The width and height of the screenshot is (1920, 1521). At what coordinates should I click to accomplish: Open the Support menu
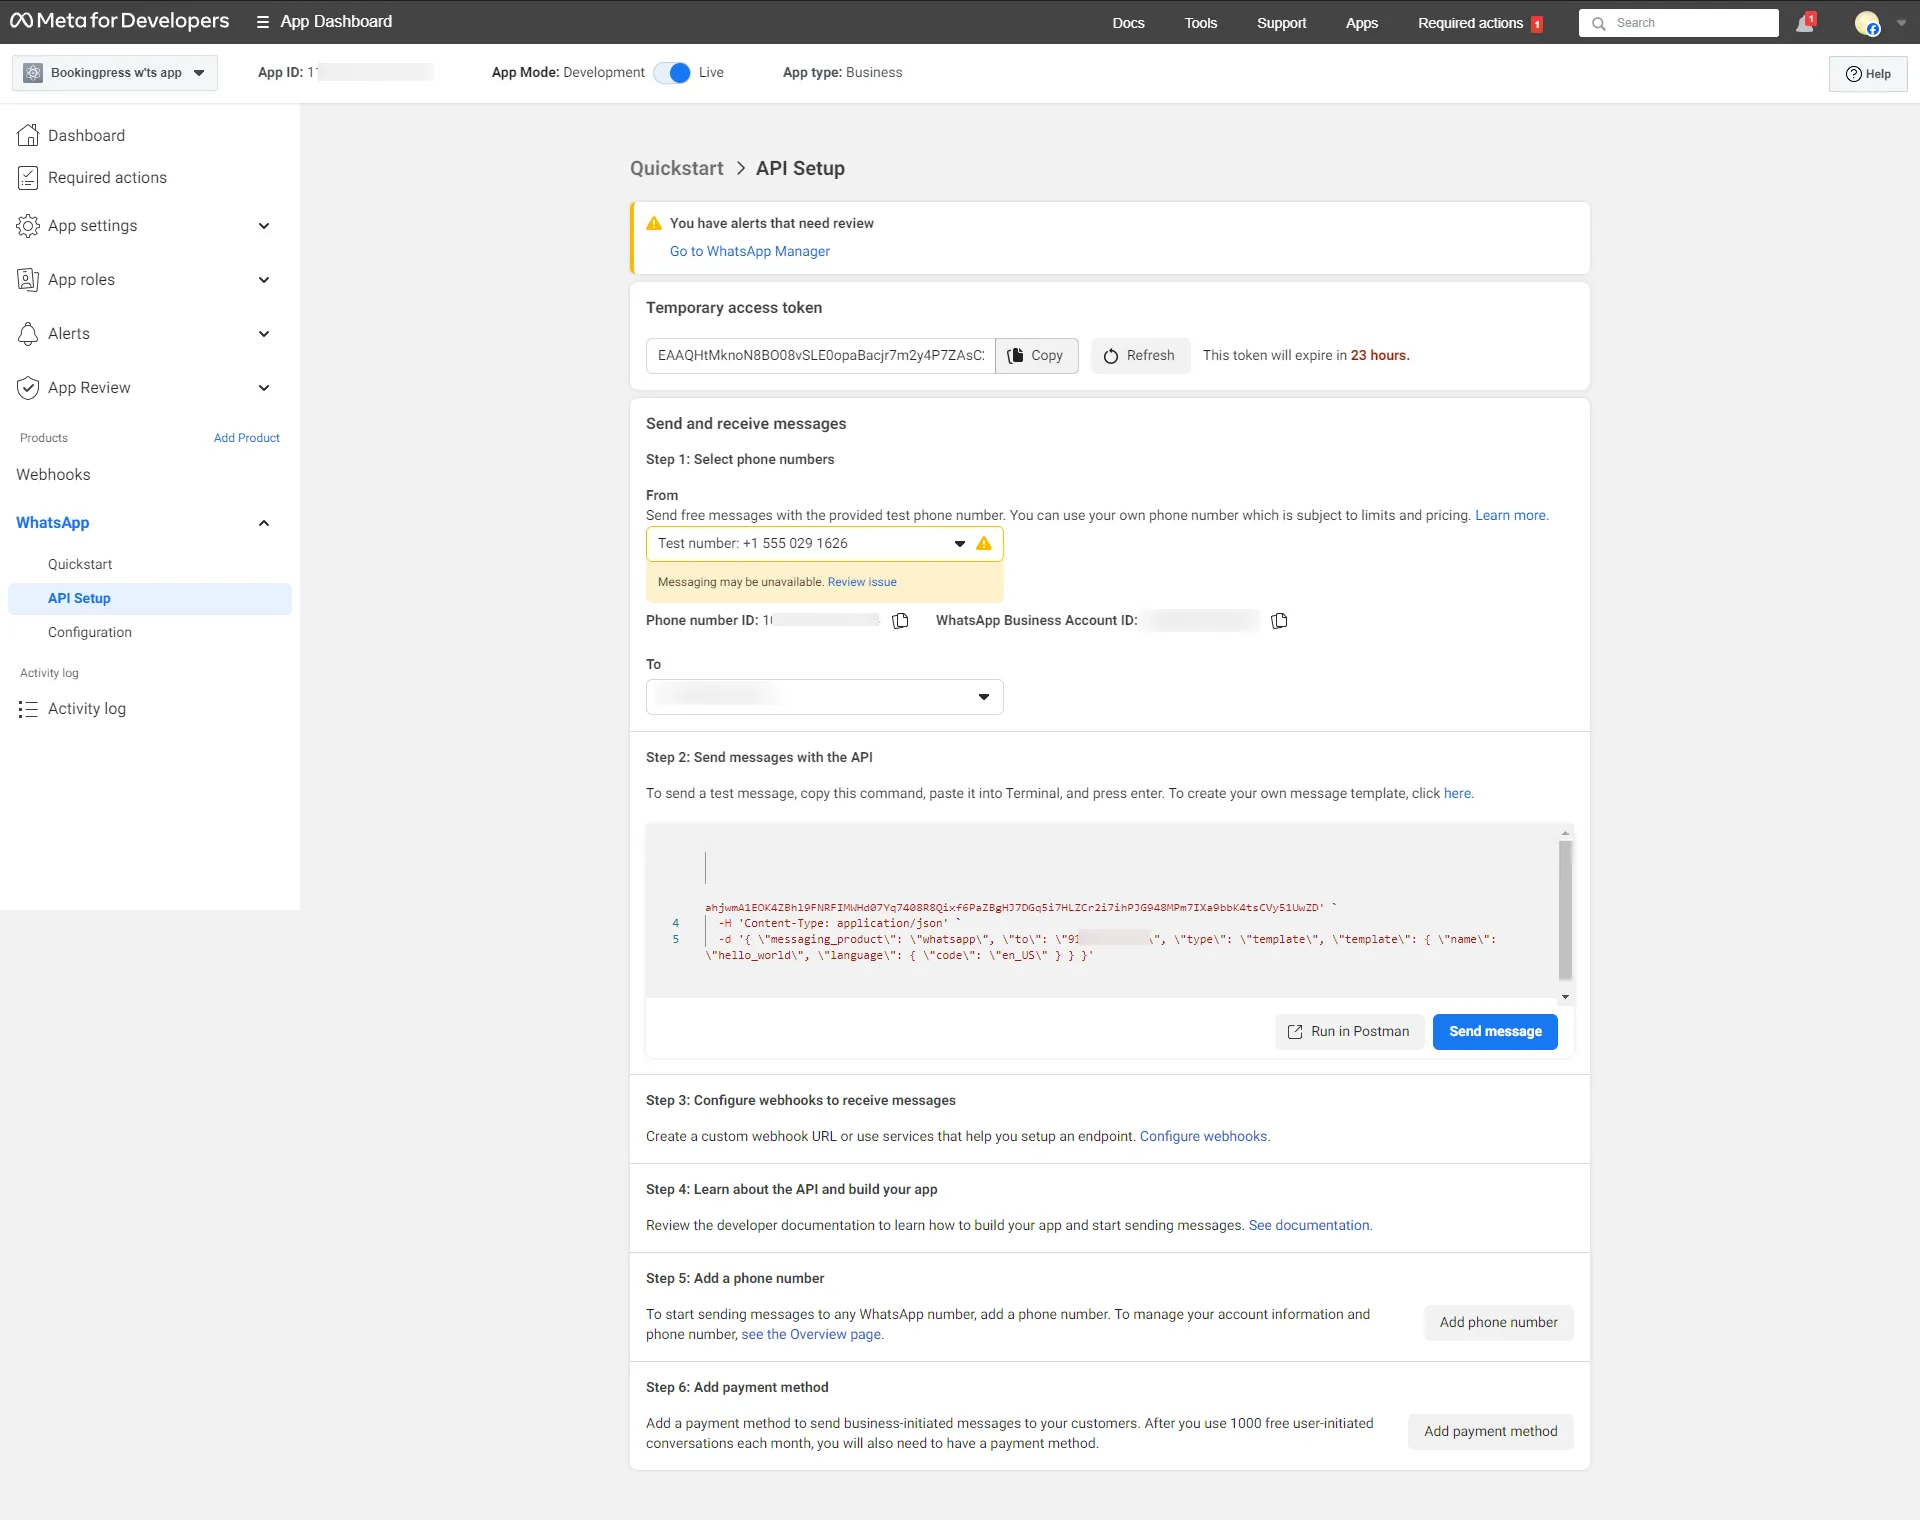(1281, 23)
